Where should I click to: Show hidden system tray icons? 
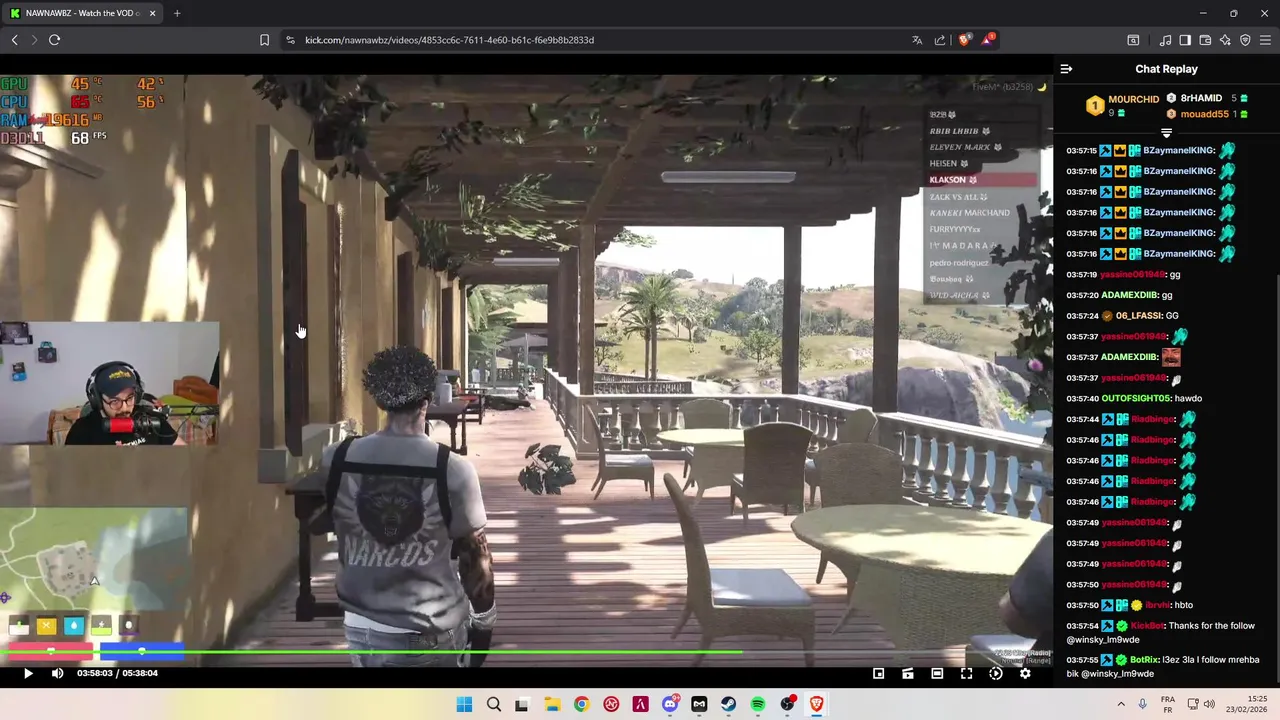point(1120,704)
